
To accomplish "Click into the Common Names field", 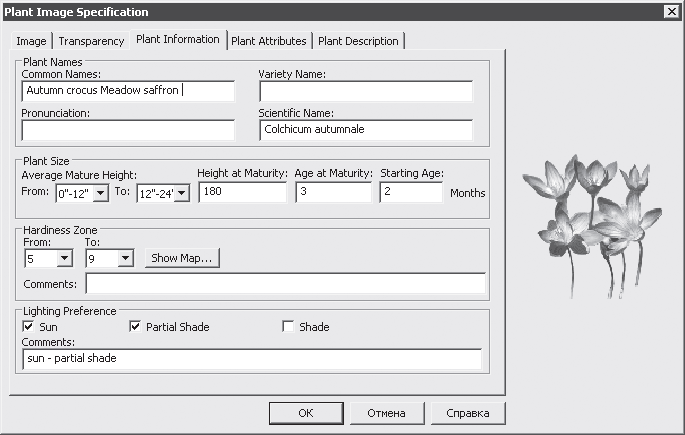I will [x=127, y=91].
